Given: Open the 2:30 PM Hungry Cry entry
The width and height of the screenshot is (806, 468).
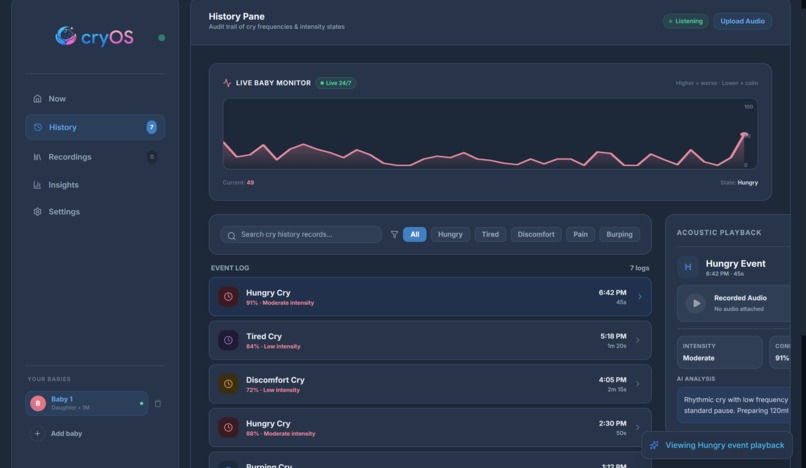Looking at the screenshot, I should 430,427.
